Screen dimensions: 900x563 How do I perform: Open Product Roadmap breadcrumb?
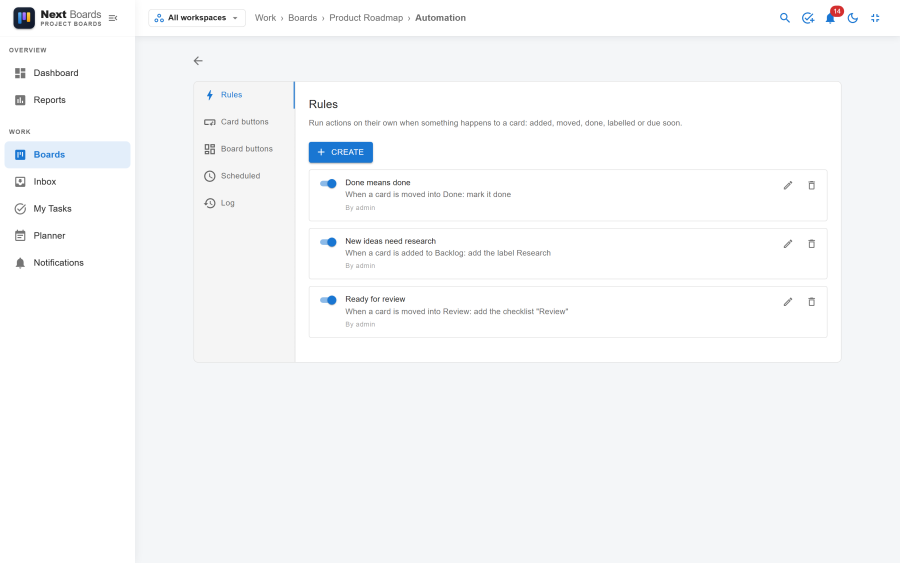pyautogui.click(x=366, y=18)
